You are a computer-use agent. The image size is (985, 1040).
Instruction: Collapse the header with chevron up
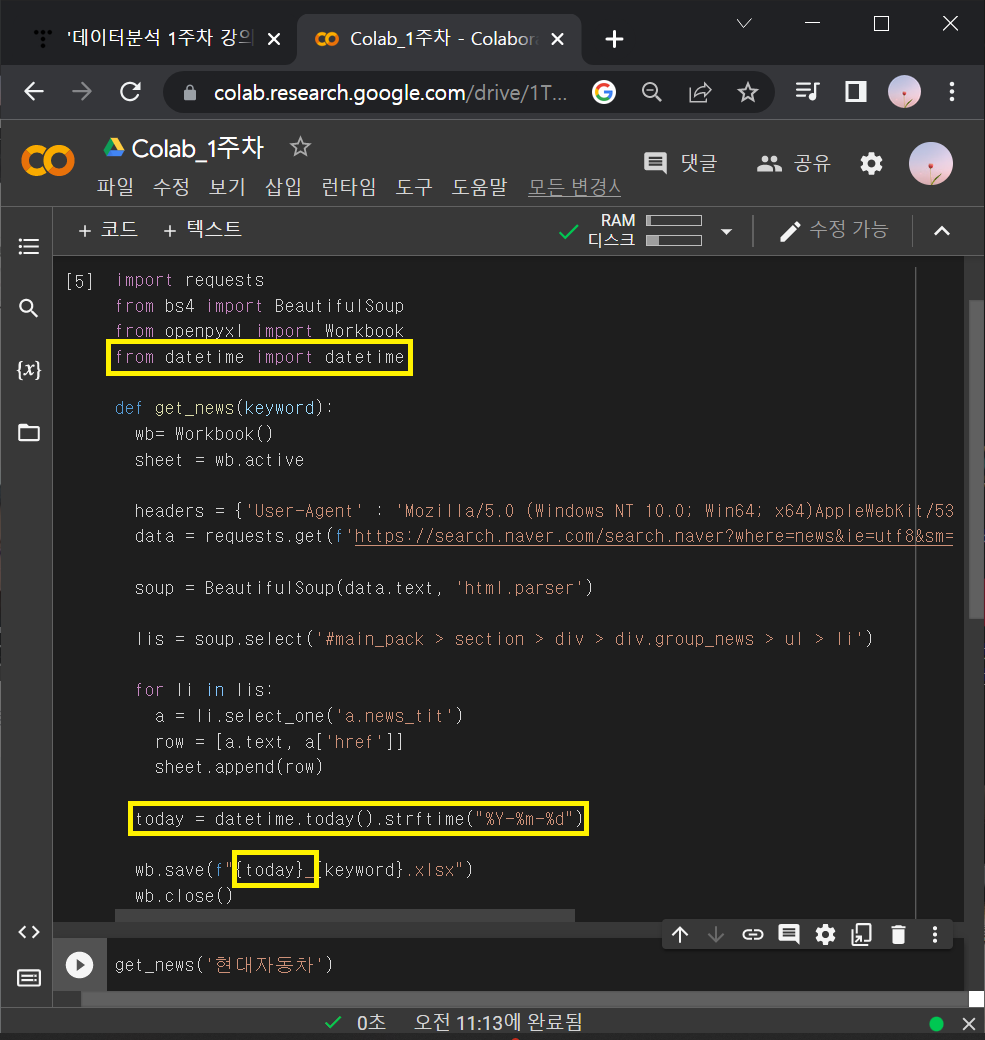tap(942, 231)
